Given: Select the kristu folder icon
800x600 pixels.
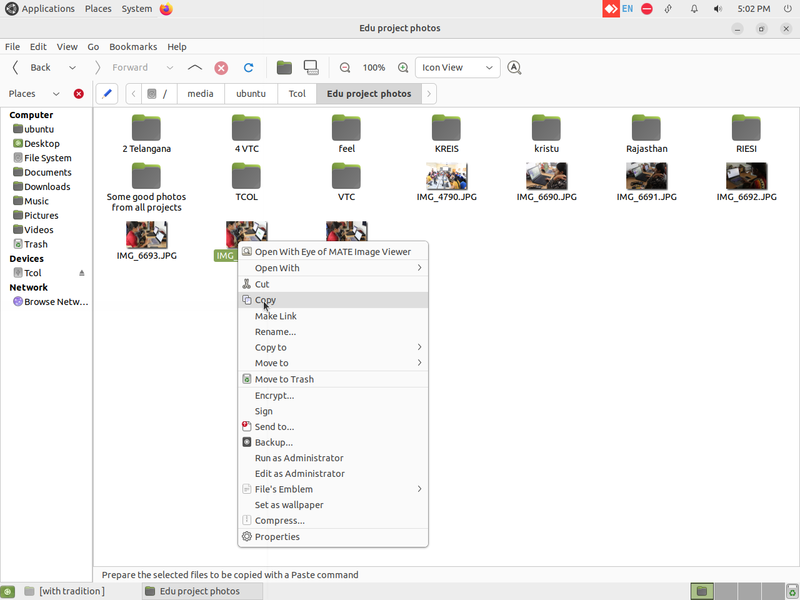Looking at the screenshot, I should [546, 128].
